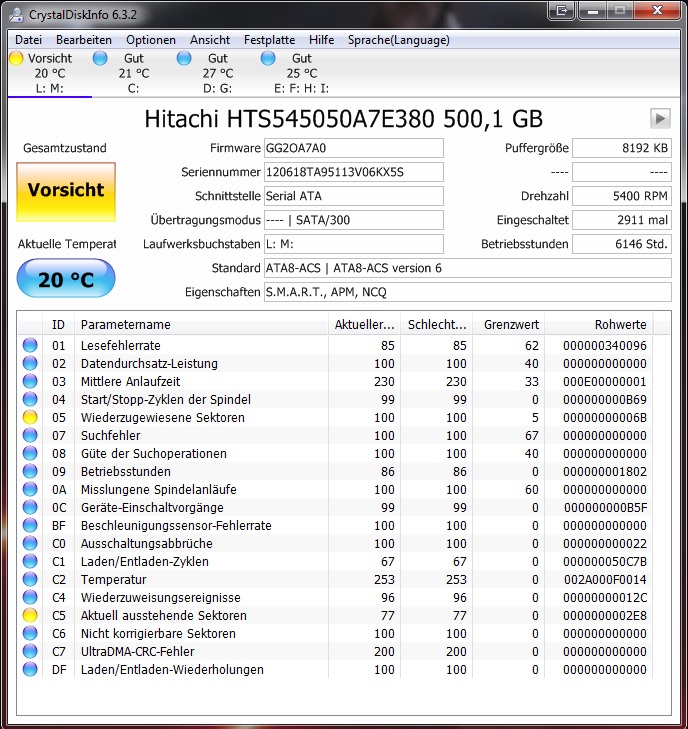This screenshot has width=688, height=729.
Task: Open the Festplatte menu
Action: [x=269, y=40]
